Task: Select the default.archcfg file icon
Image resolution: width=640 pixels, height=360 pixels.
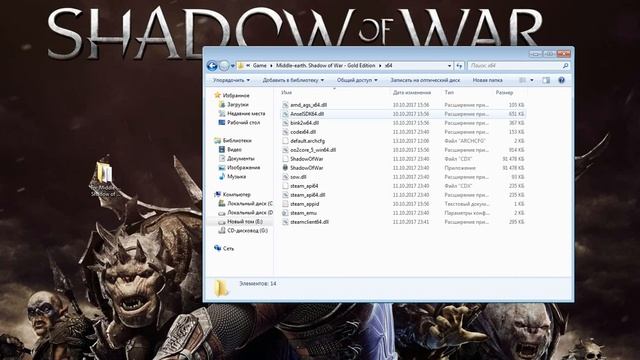Action: click(x=285, y=141)
